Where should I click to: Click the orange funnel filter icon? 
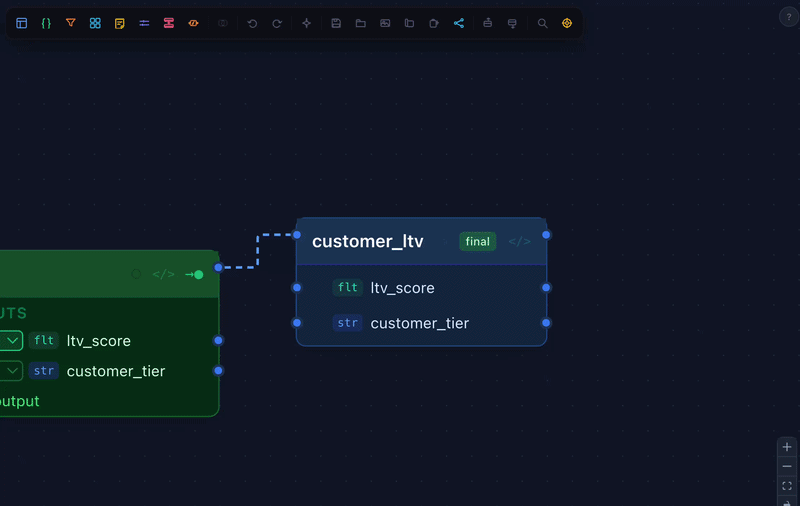70,23
